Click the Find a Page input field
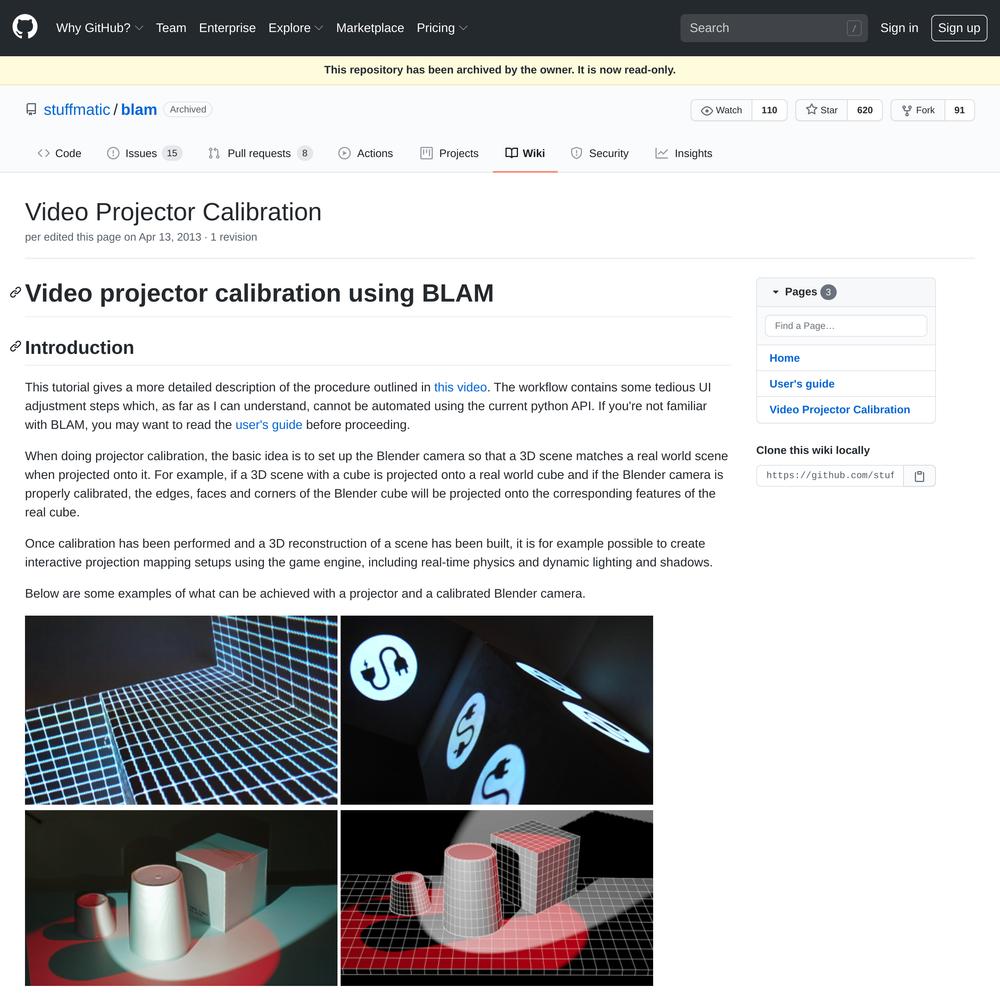 846,325
